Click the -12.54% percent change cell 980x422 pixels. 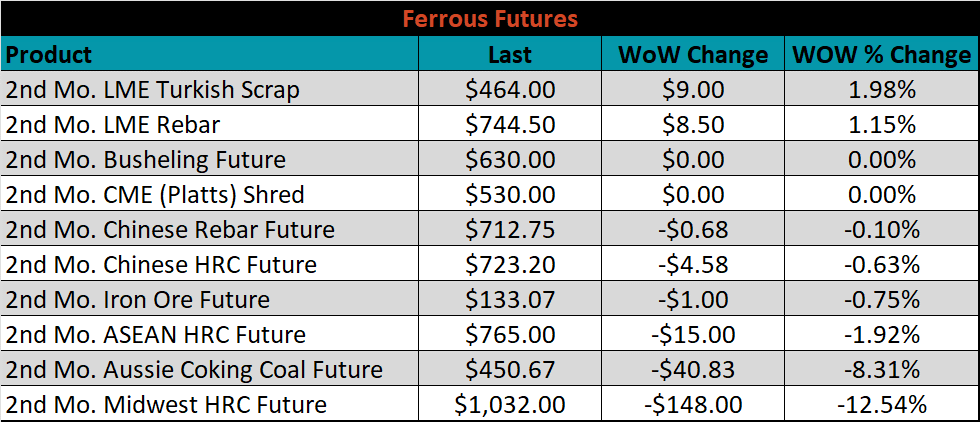pos(882,404)
